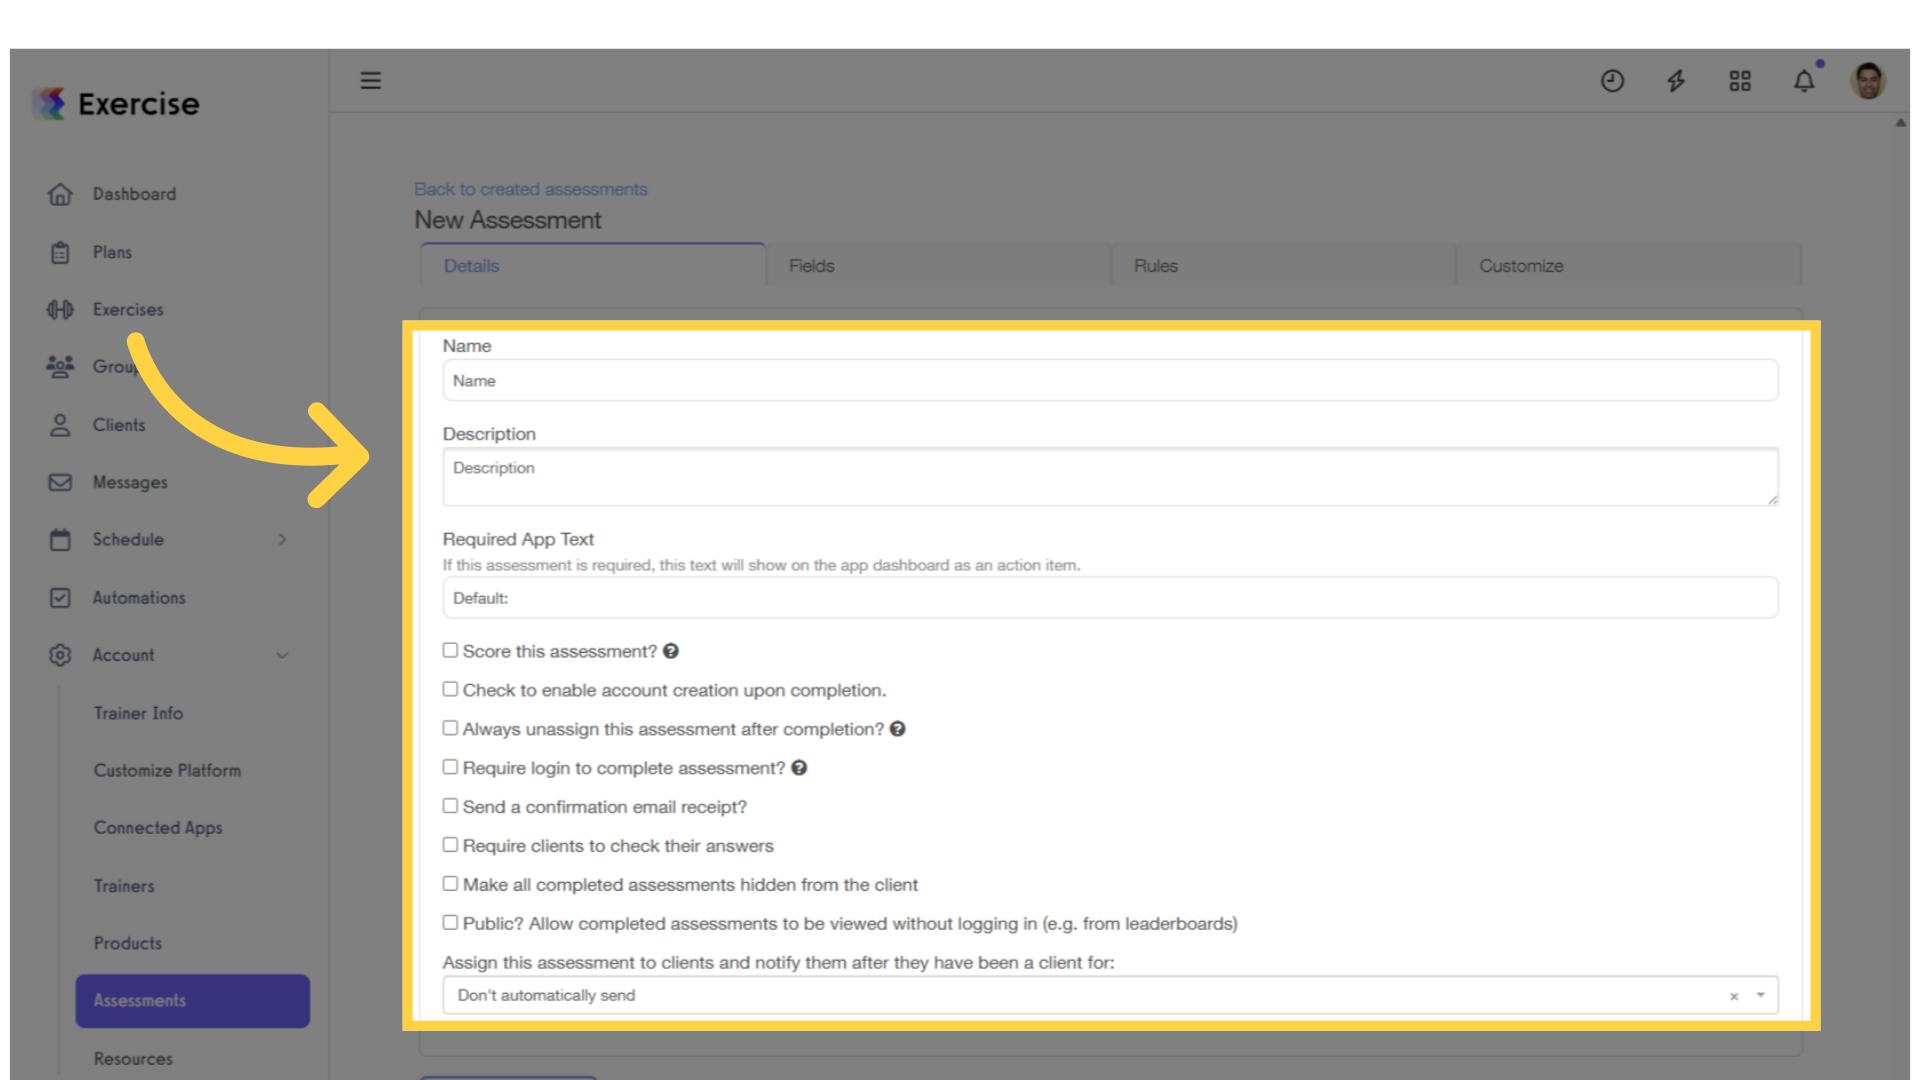Toggle Public allow completed assessments viewing
Viewport: 1920px width, 1080px height.
coord(450,923)
